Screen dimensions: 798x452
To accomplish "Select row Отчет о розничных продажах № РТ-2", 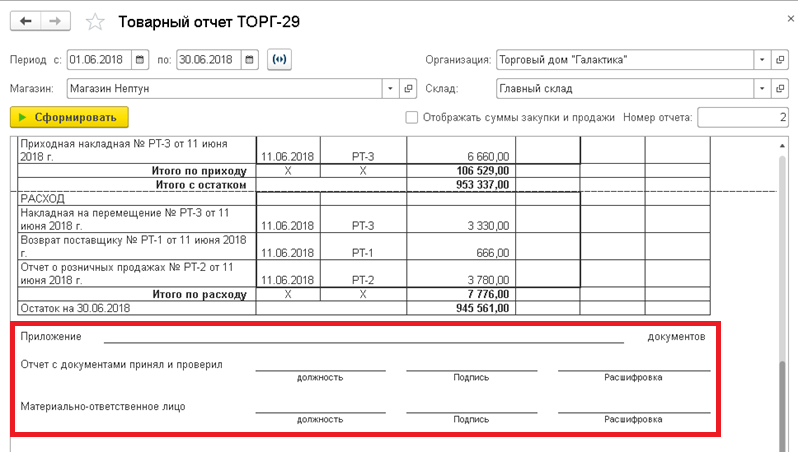I will click(136, 274).
